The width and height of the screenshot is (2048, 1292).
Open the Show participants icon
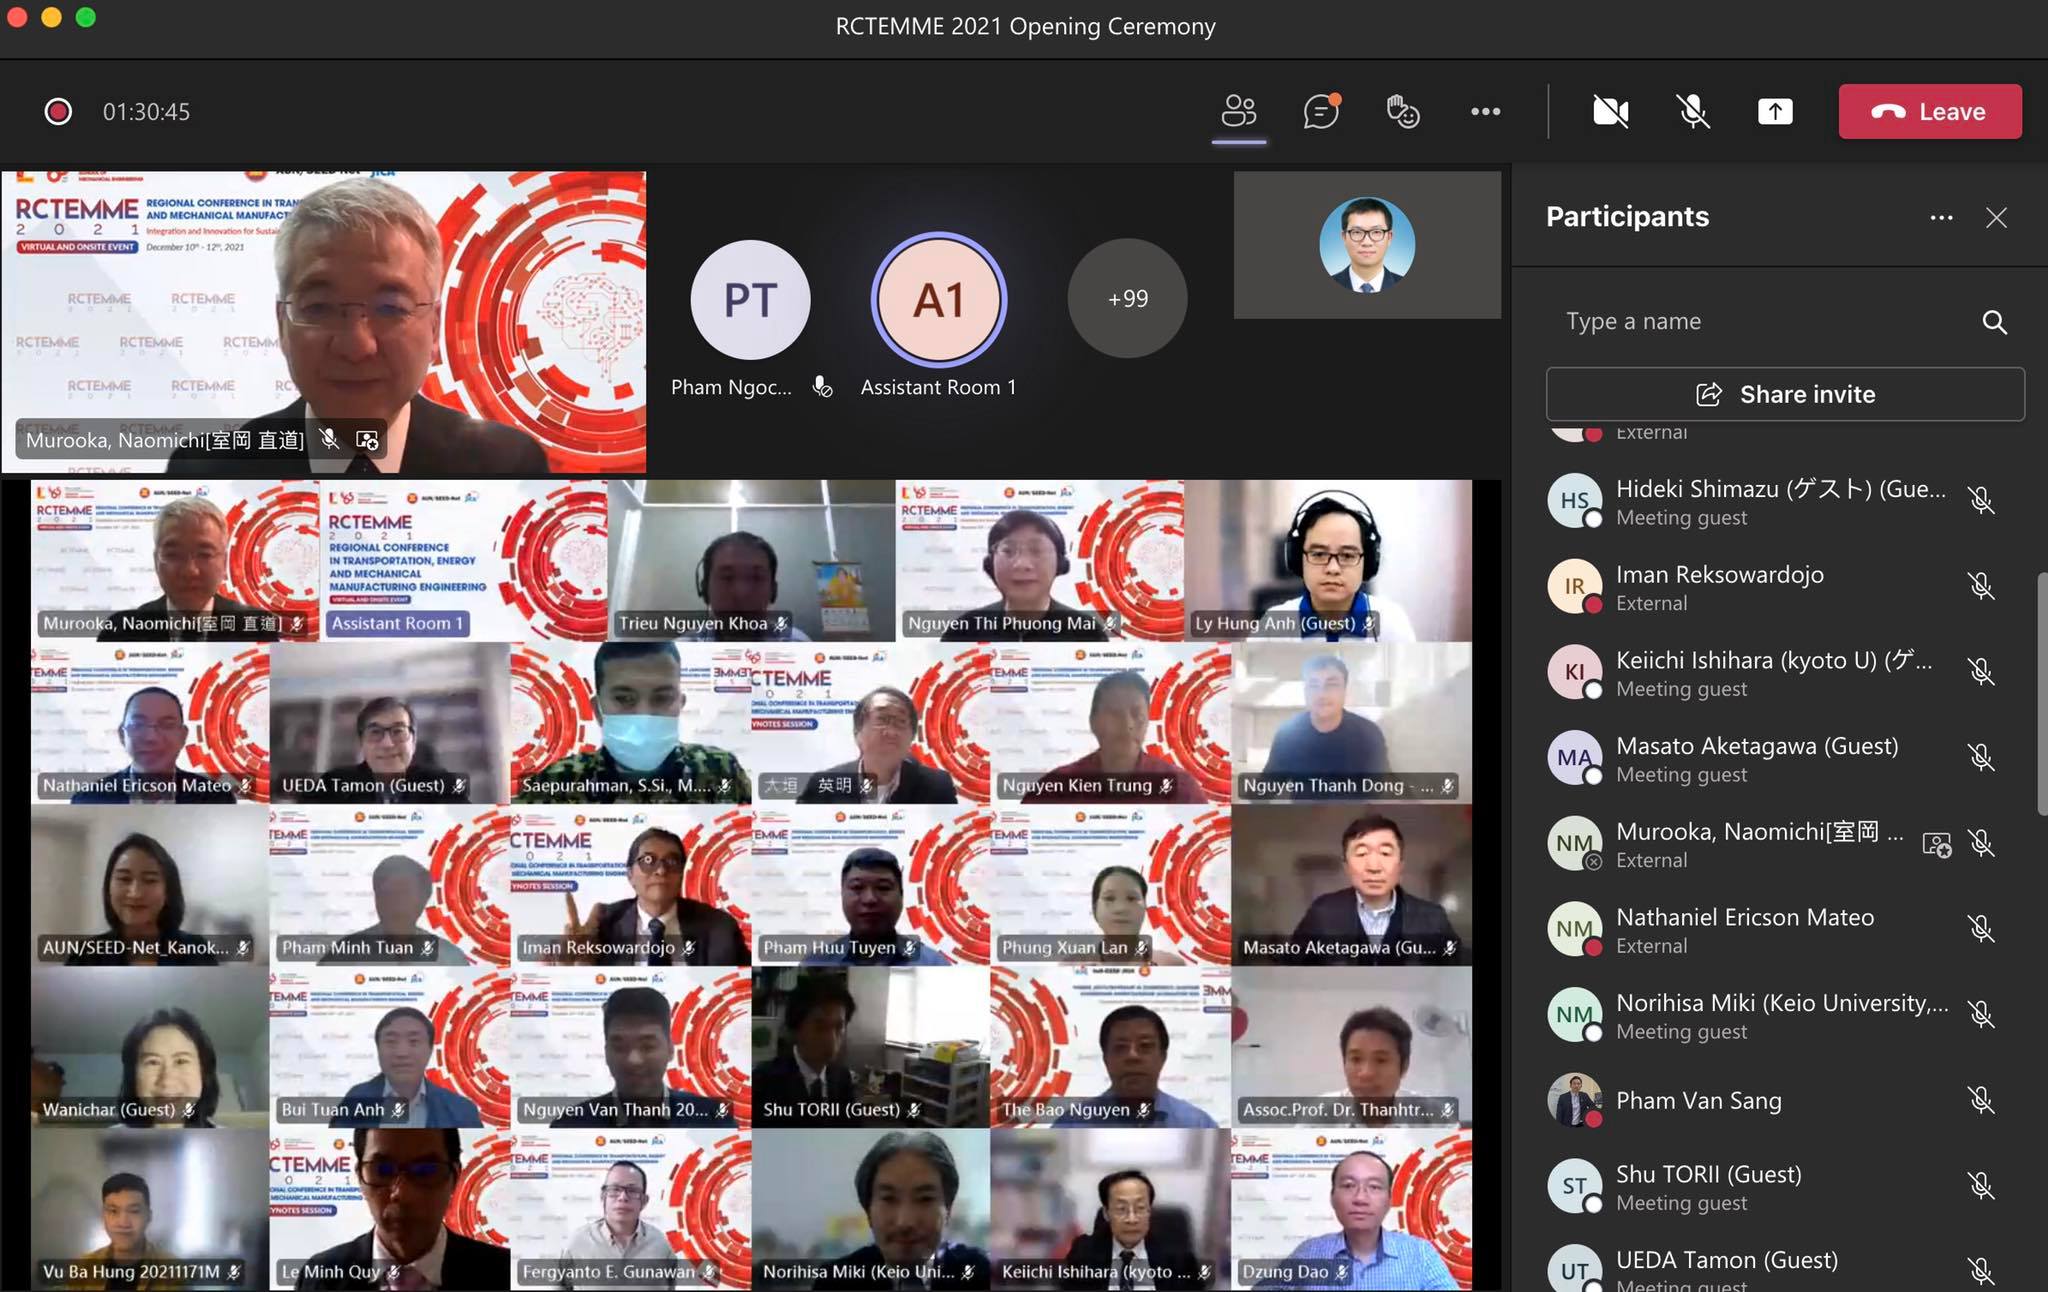1239,111
